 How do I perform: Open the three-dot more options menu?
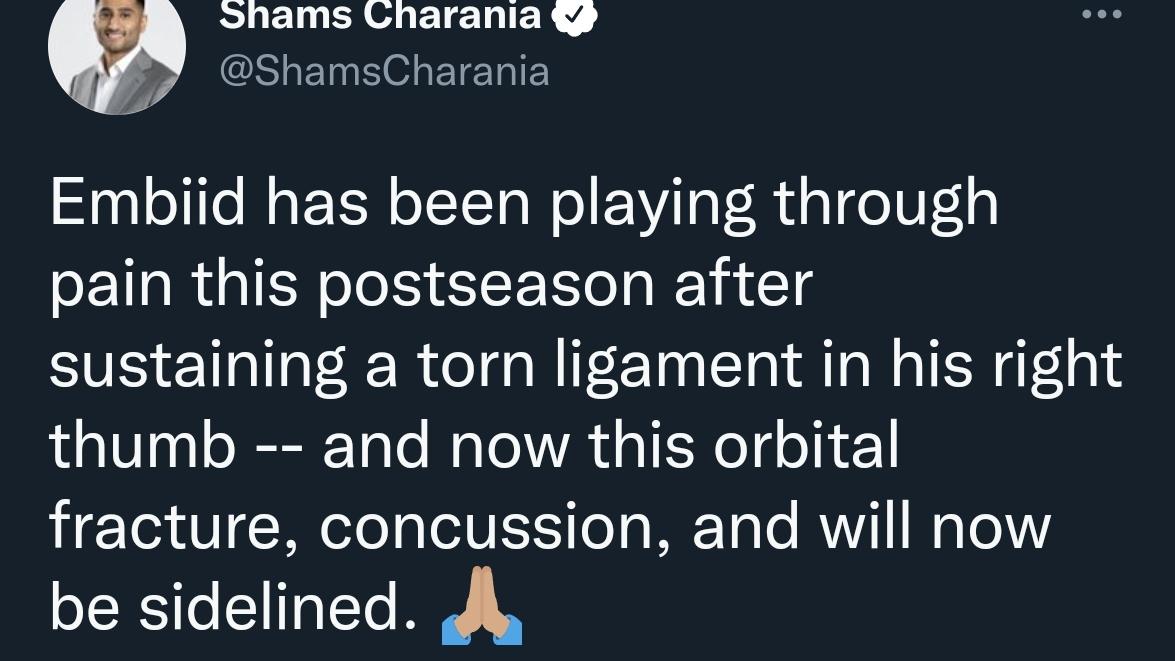(1102, 13)
